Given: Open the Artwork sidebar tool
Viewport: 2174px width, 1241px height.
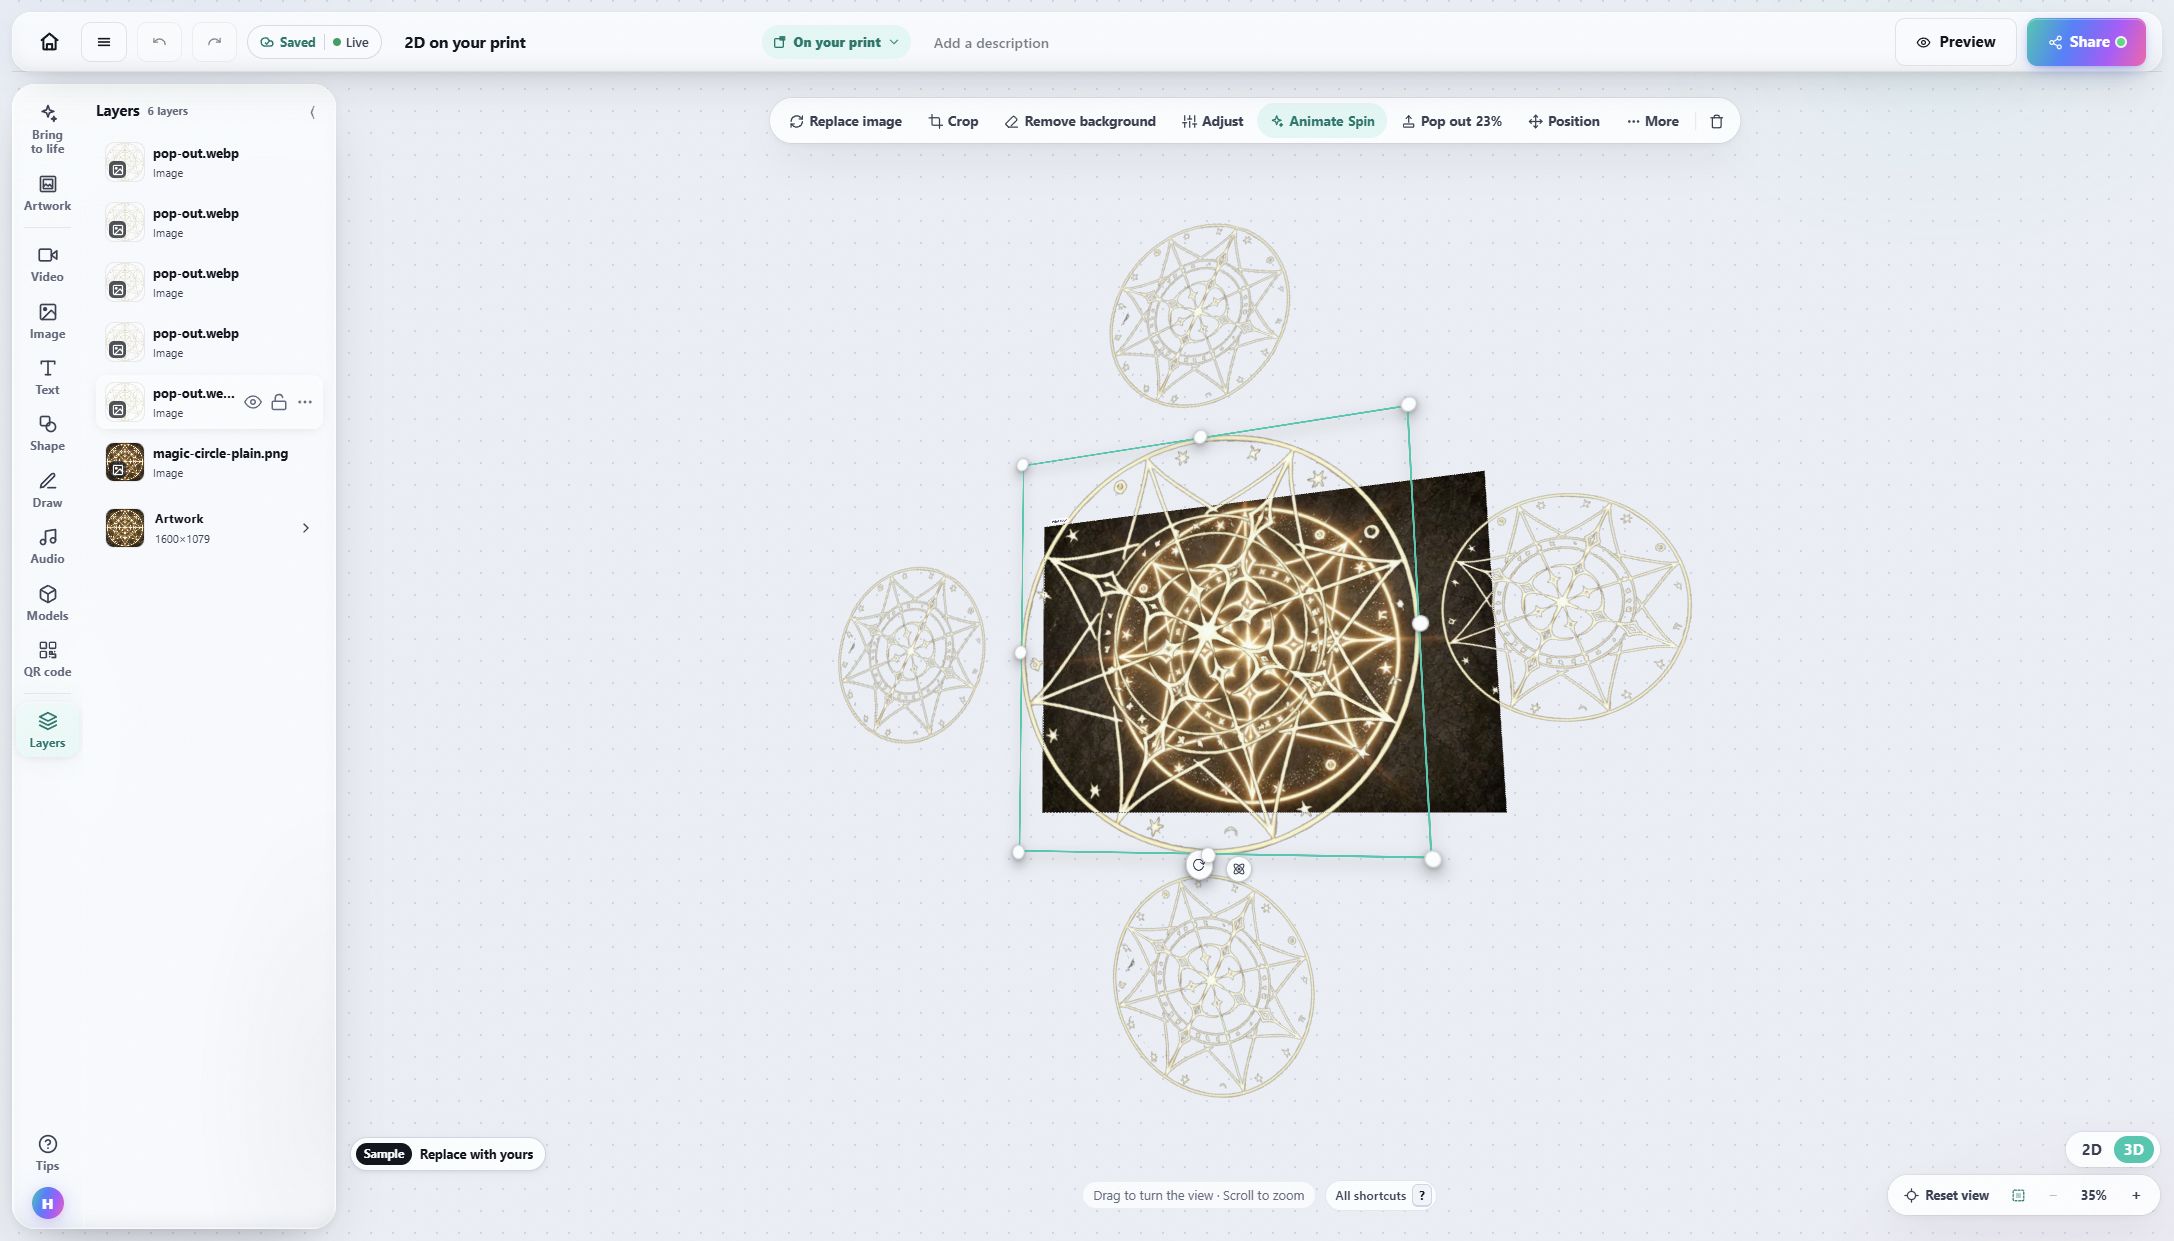Looking at the screenshot, I should (x=47, y=193).
